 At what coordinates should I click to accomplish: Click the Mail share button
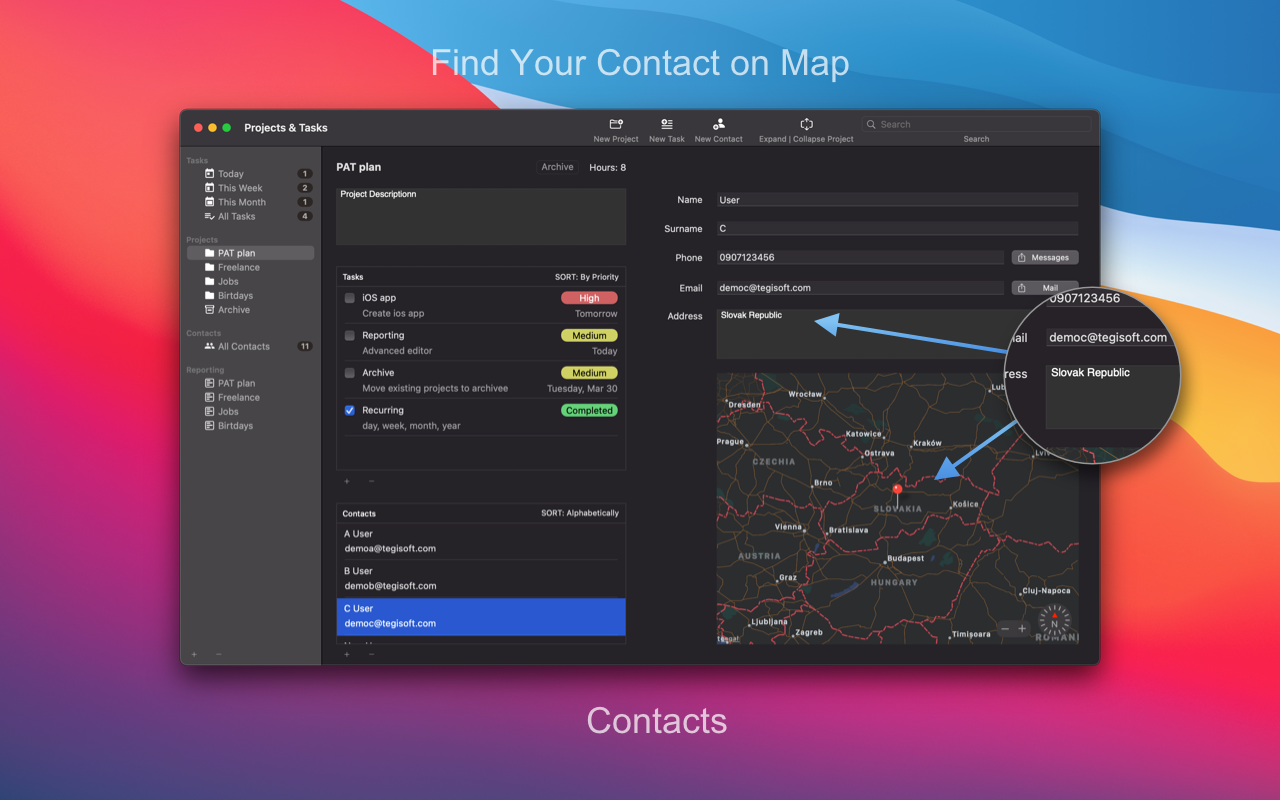click(x=1045, y=288)
